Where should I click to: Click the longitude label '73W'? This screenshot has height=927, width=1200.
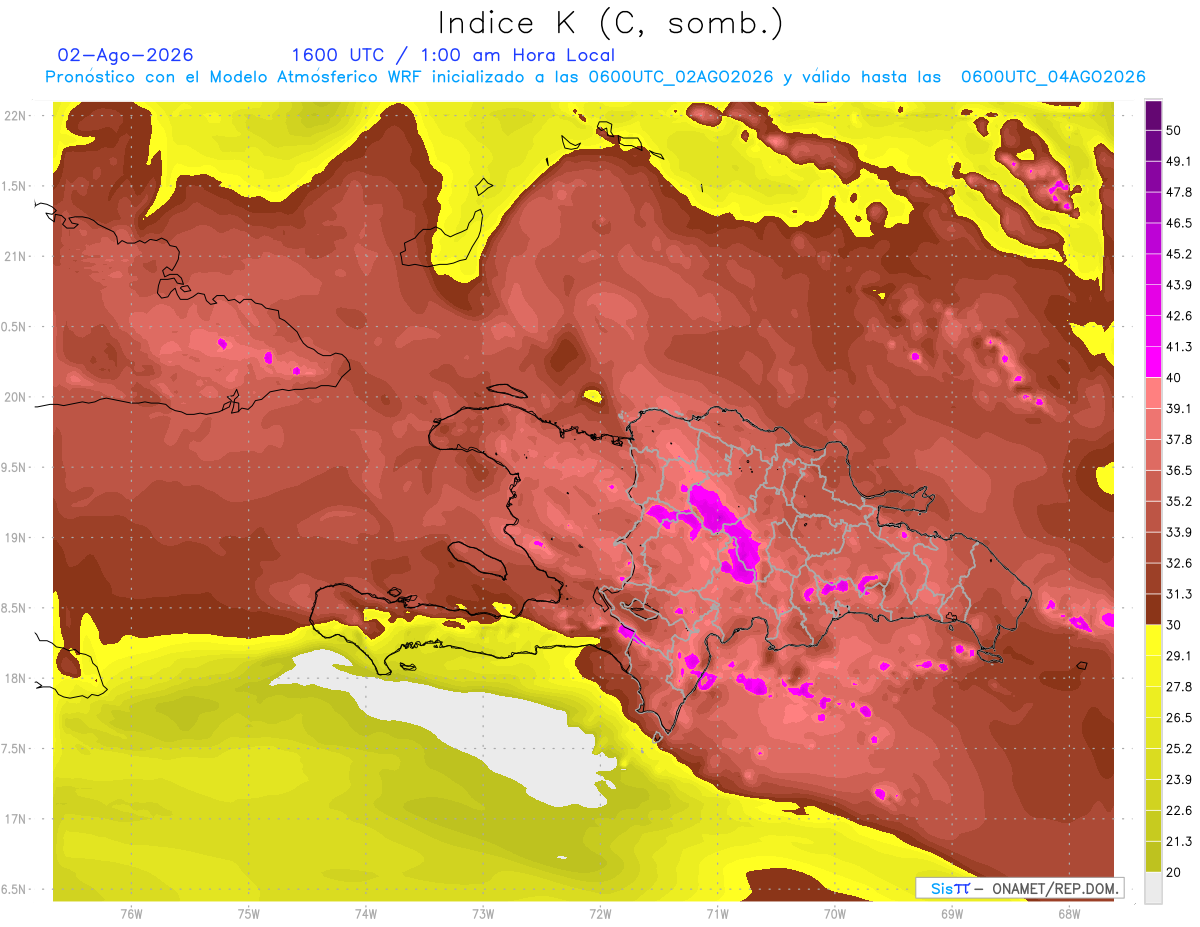pos(483,914)
